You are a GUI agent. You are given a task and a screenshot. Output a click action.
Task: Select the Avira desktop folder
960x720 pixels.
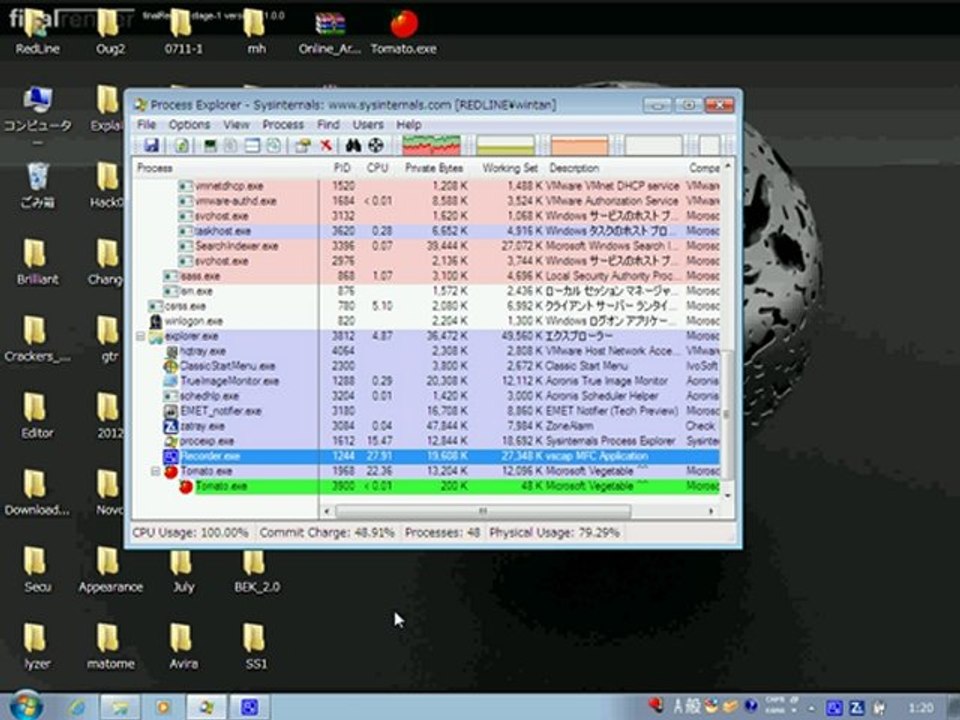pyautogui.click(x=183, y=648)
